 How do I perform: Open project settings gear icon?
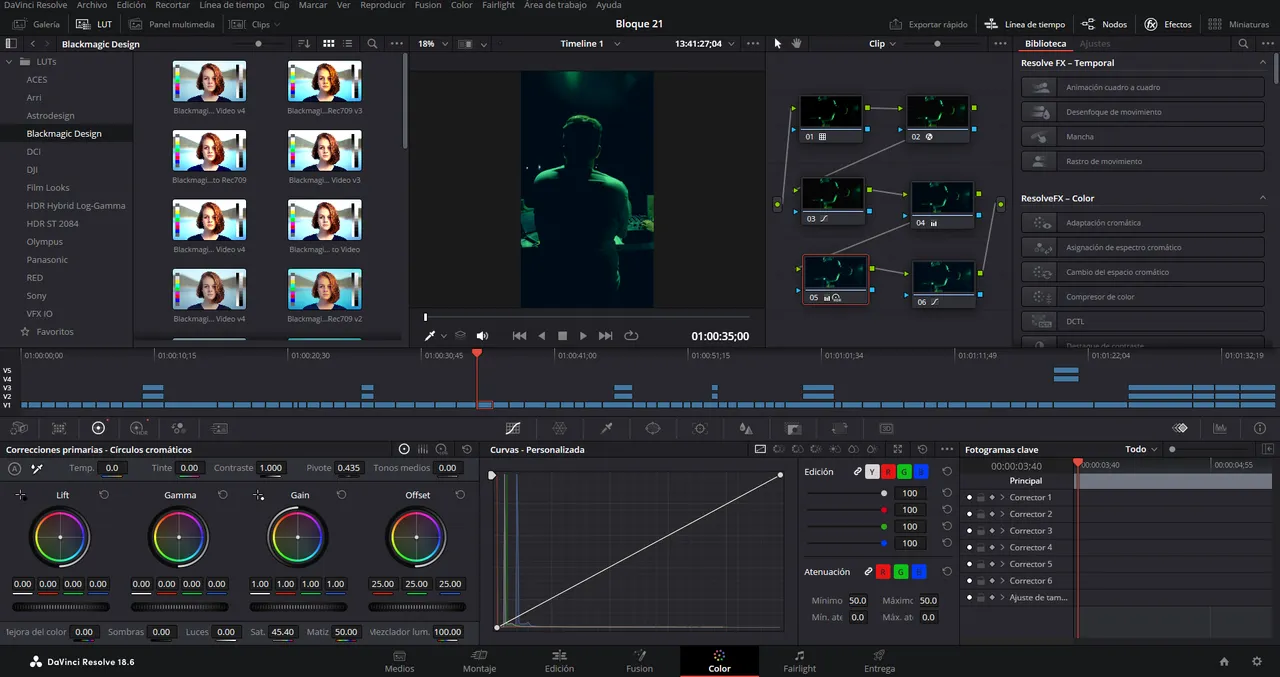point(1257,662)
